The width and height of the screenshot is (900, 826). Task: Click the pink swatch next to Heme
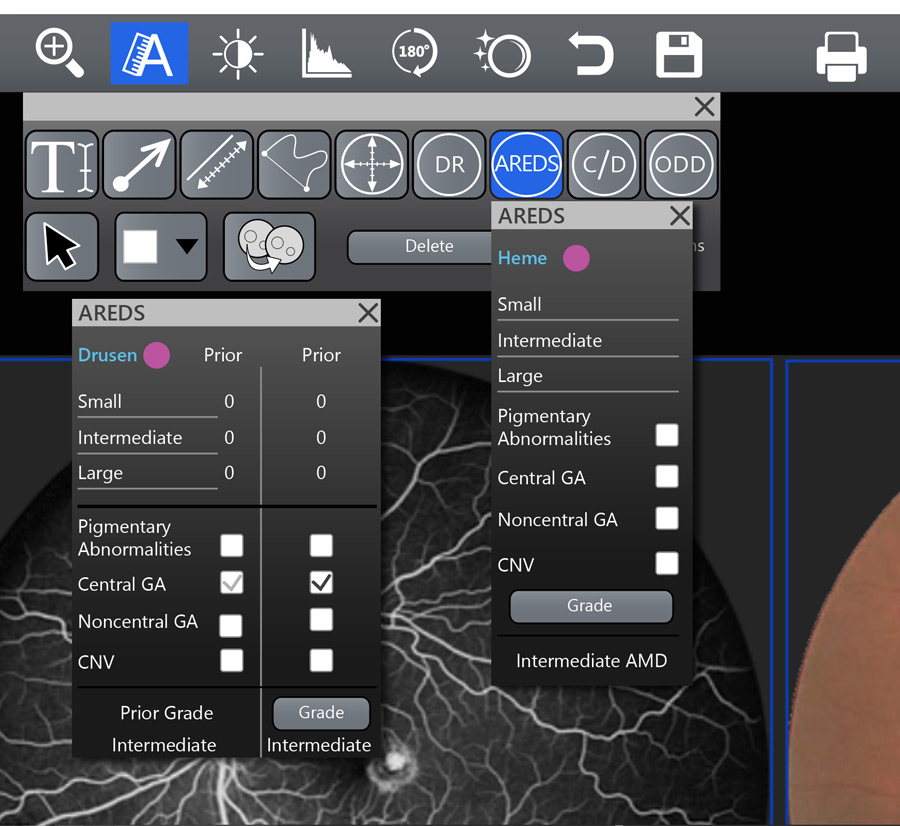(576, 258)
